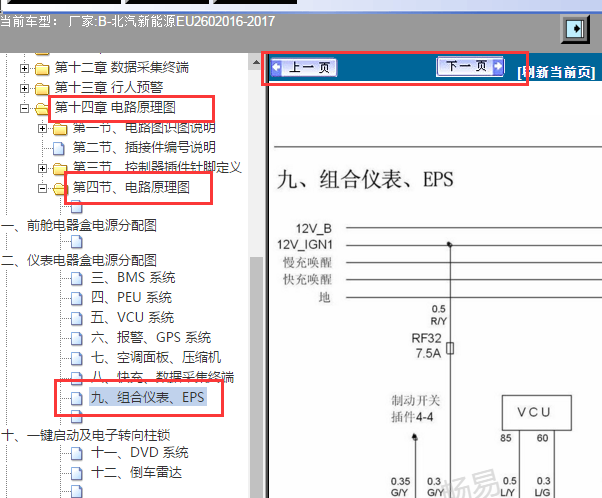The image size is (602, 498).
Task: Expand 第三节 控制器插件针脚定义 node
Action: 43,168
